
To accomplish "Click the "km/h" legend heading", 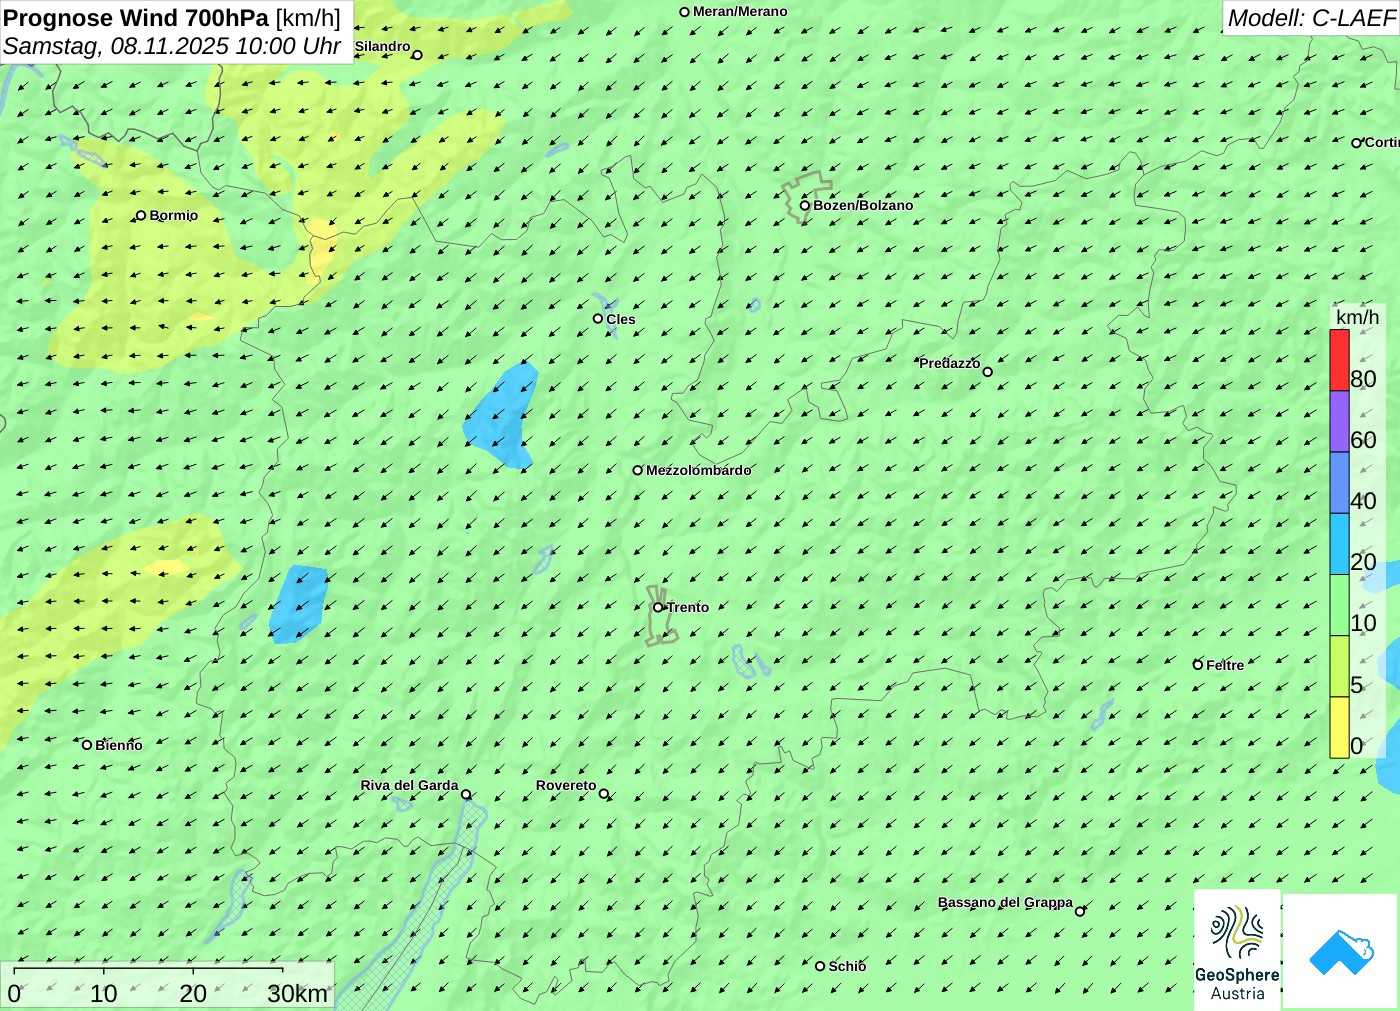I will click(1357, 317).
